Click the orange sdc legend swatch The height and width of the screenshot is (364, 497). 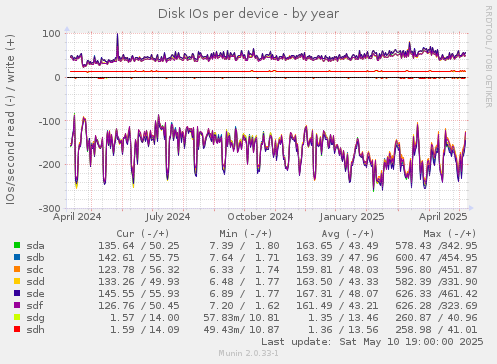[x=17, y=269]
